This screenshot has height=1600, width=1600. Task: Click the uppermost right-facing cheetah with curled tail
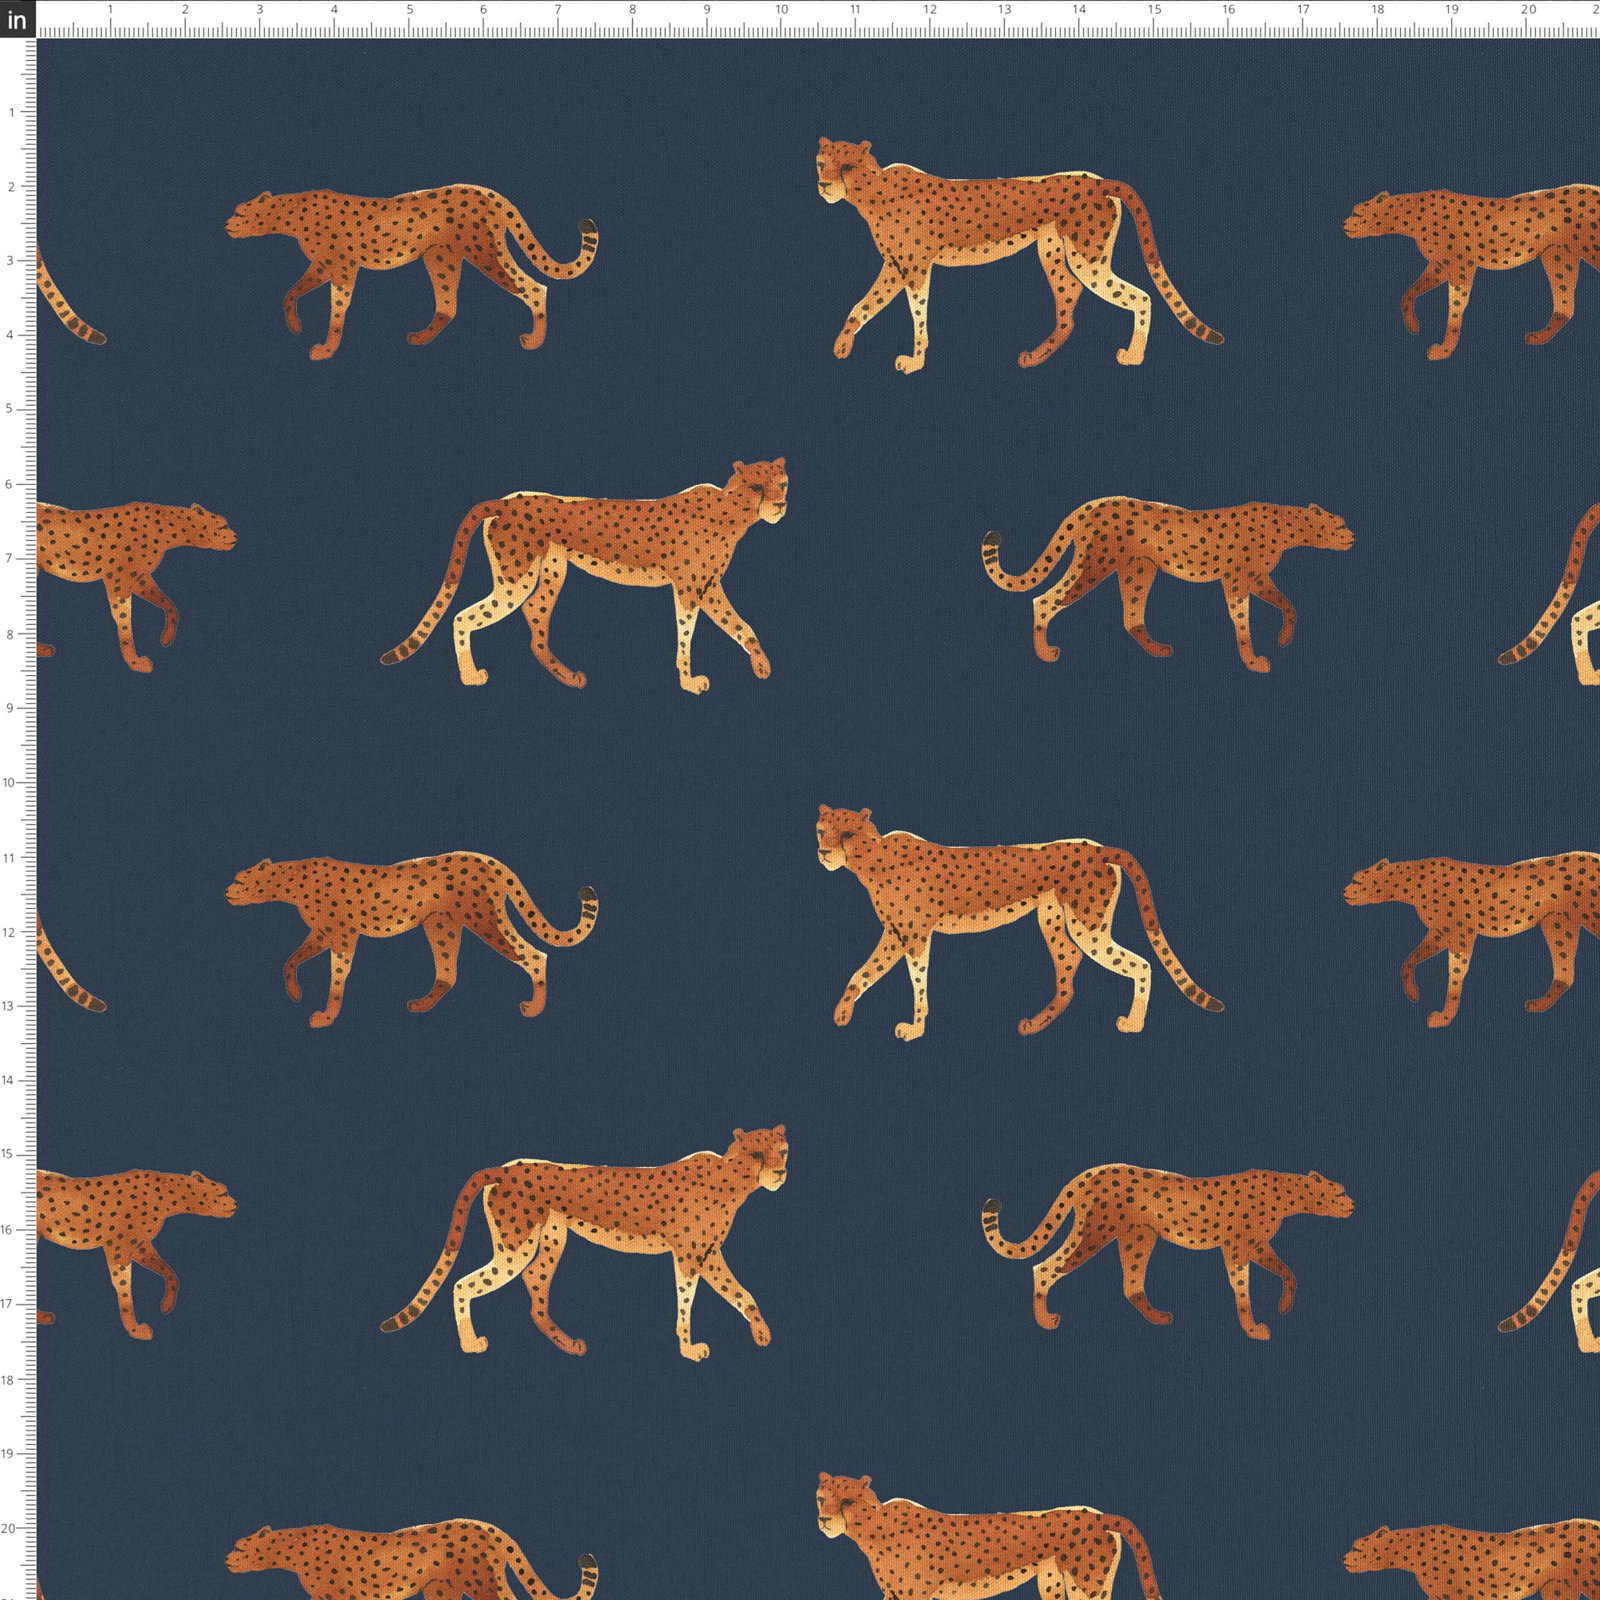click(x=1168, y=585)
